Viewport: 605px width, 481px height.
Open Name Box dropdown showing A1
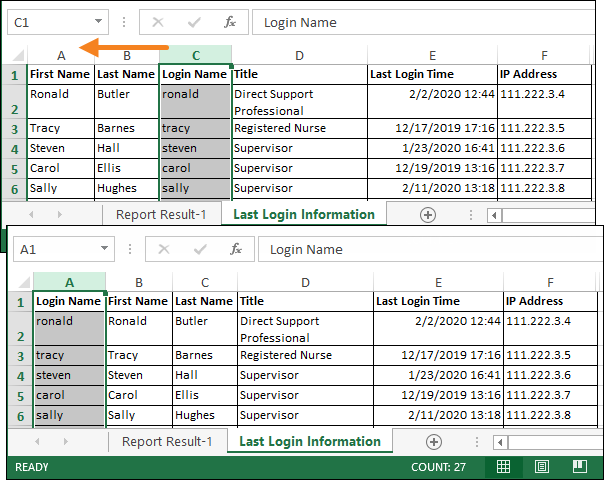(104, 248)
